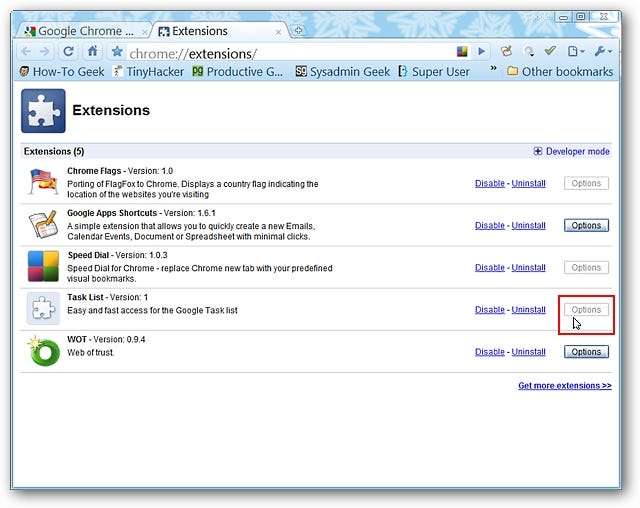Click the Speed Dial title text
This screenshot has width=640, height=508.
tap(88, 255)
